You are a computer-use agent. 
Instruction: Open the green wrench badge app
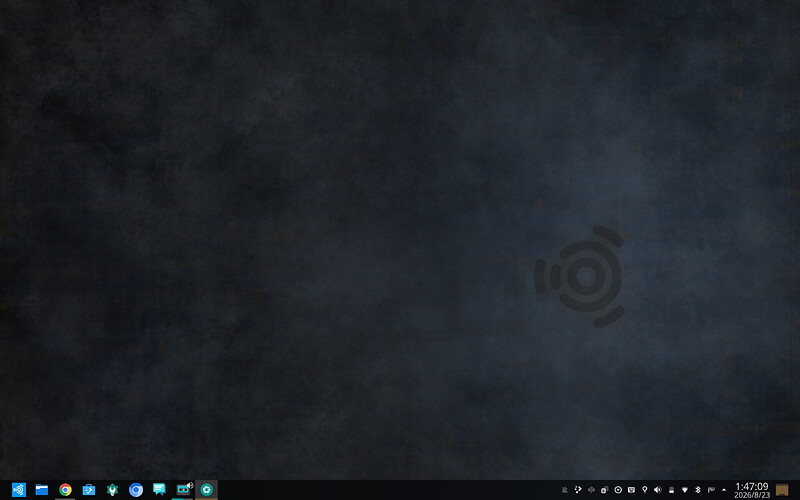112,490
